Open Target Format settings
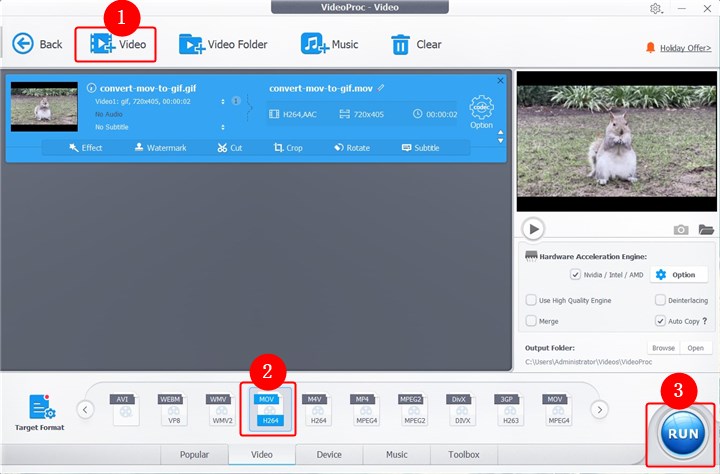Image resolution: width=720 pixels, height=474 pixels. 39,412
